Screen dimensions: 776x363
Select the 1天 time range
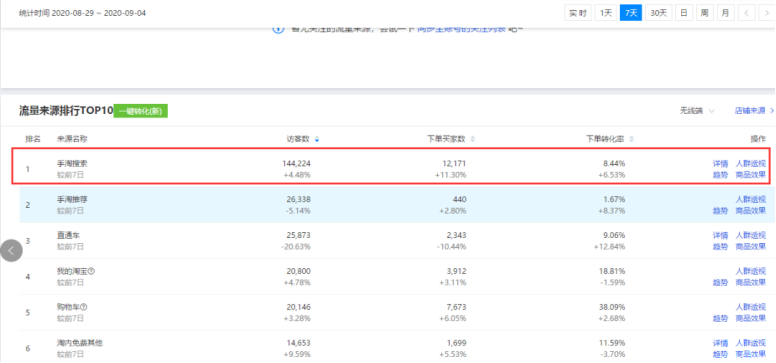pyautogui.click(x=606, y=13)
